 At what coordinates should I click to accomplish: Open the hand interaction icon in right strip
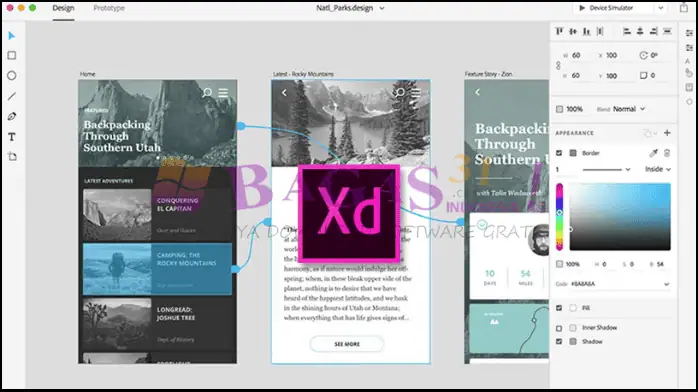pyautogui.click(x=689, y=73)
